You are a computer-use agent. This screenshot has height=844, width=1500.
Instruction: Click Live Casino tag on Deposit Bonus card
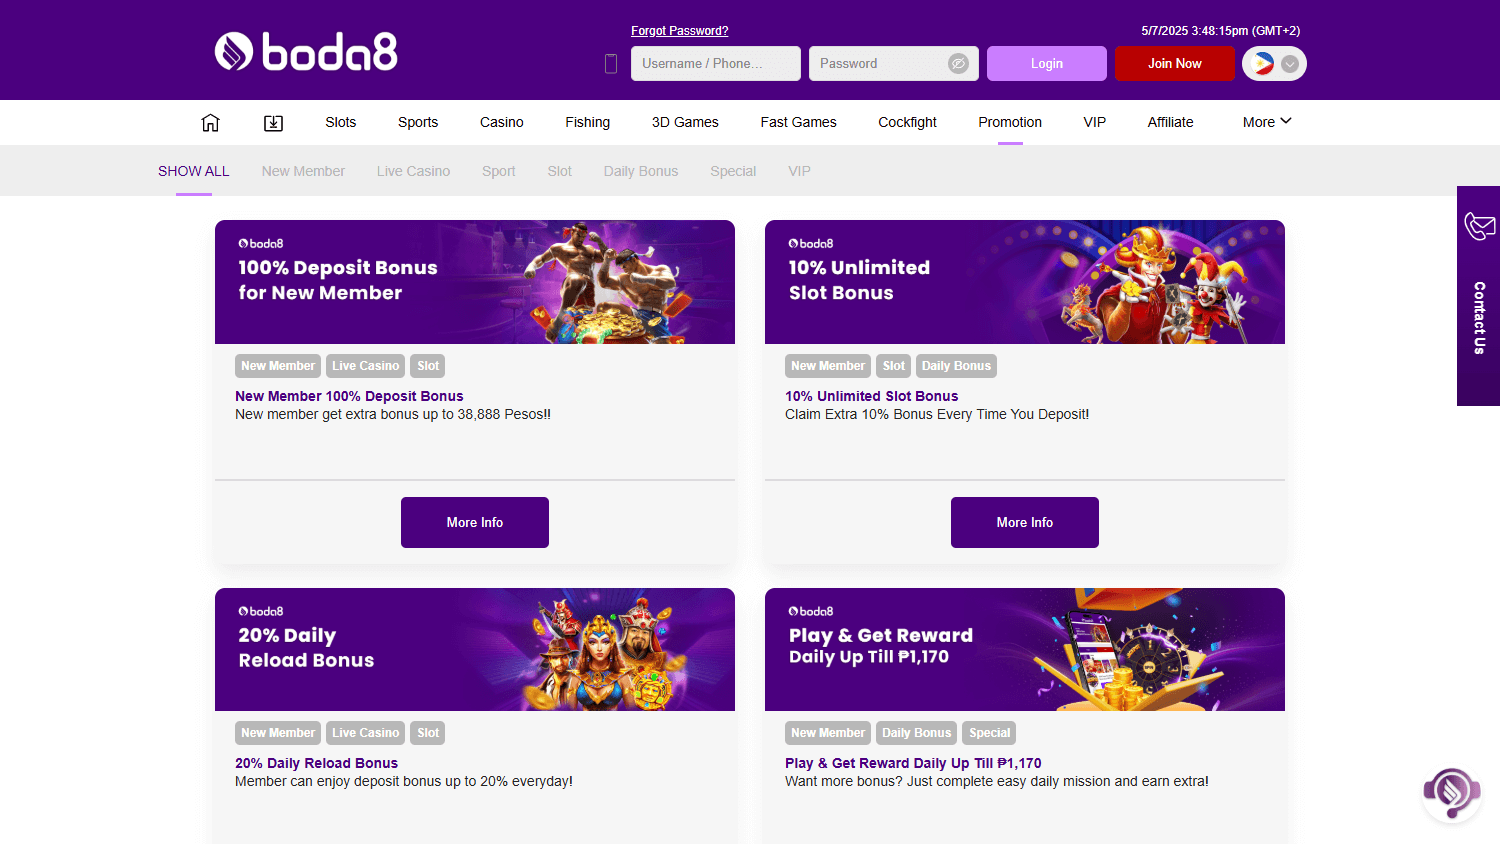pyautogui.click(x=365, y=366)
